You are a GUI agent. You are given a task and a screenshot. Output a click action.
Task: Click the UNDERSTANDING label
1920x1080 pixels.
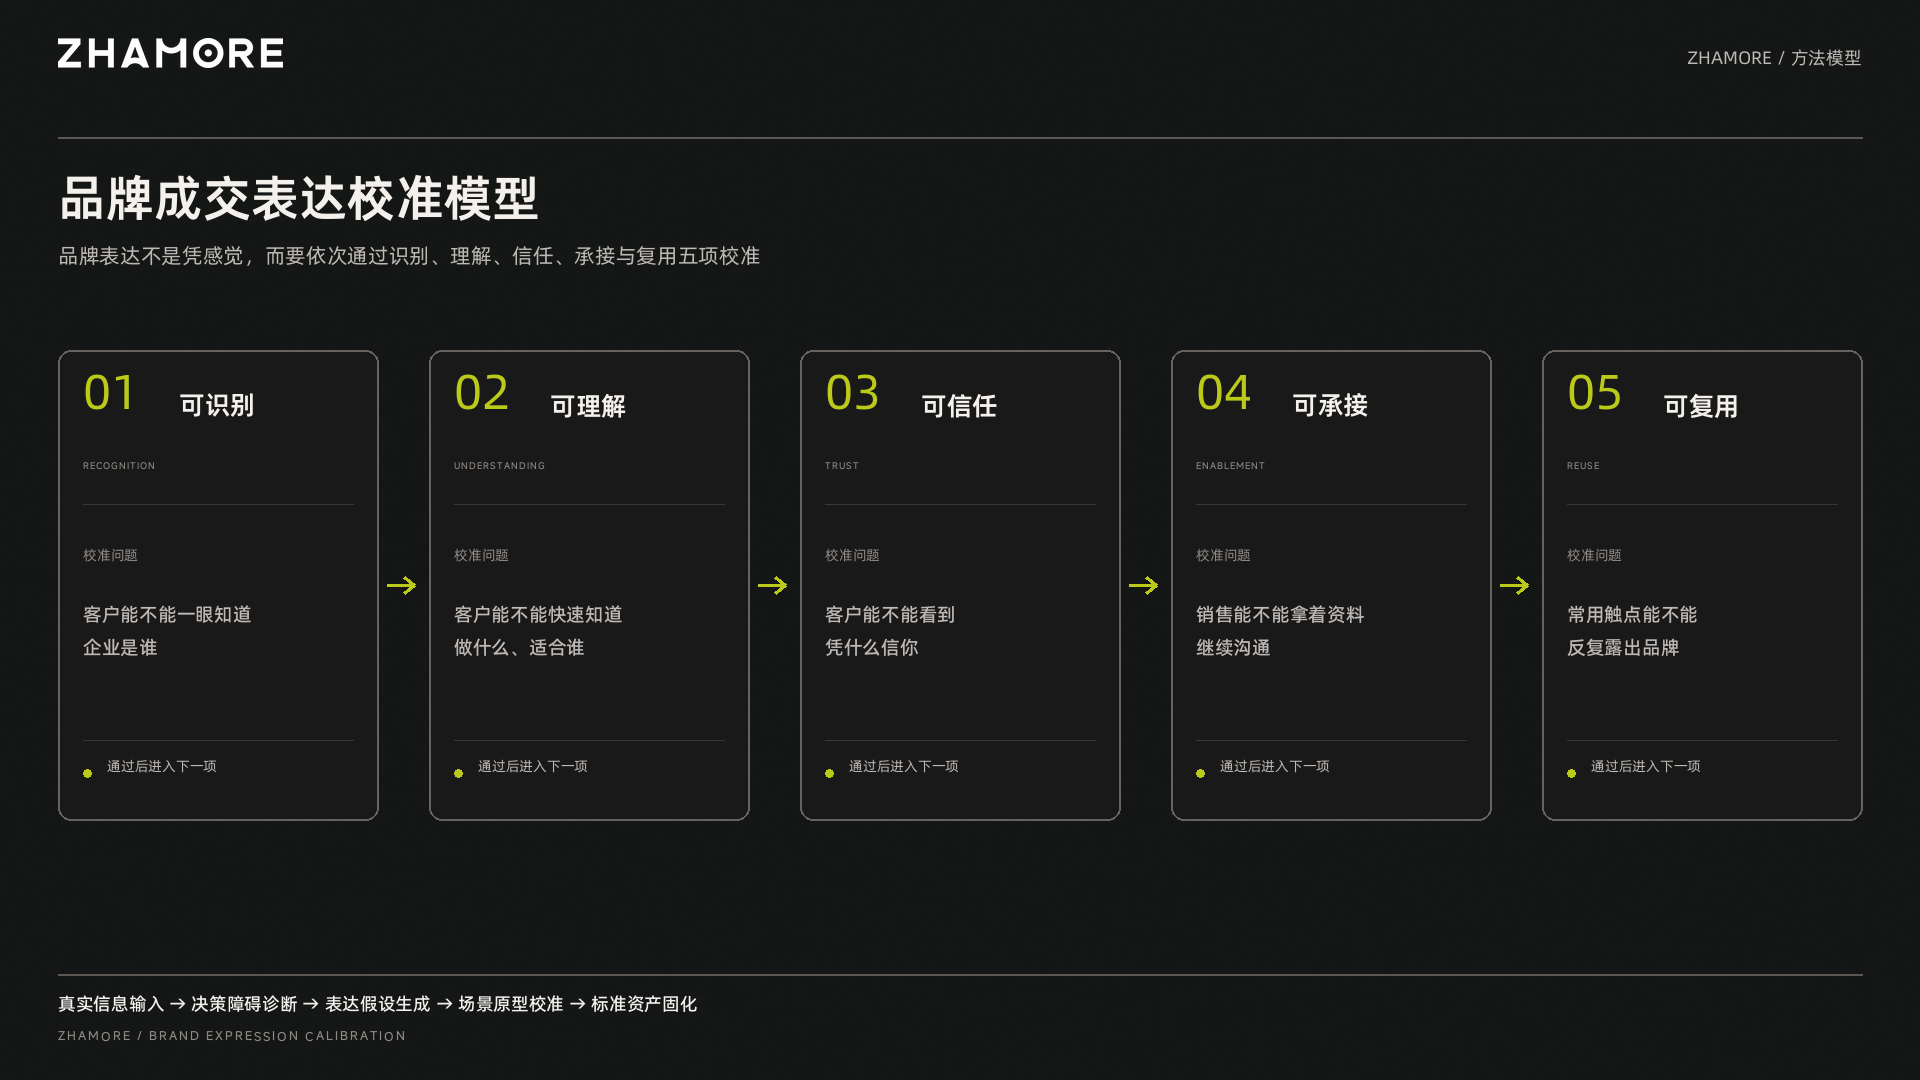pos(499,466)
